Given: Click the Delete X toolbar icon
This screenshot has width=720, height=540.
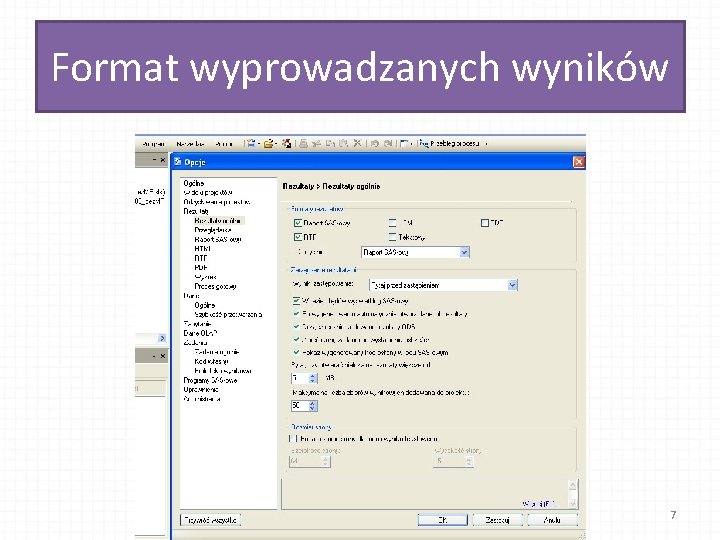Looking at the screenshot, I should coord(357,144).
